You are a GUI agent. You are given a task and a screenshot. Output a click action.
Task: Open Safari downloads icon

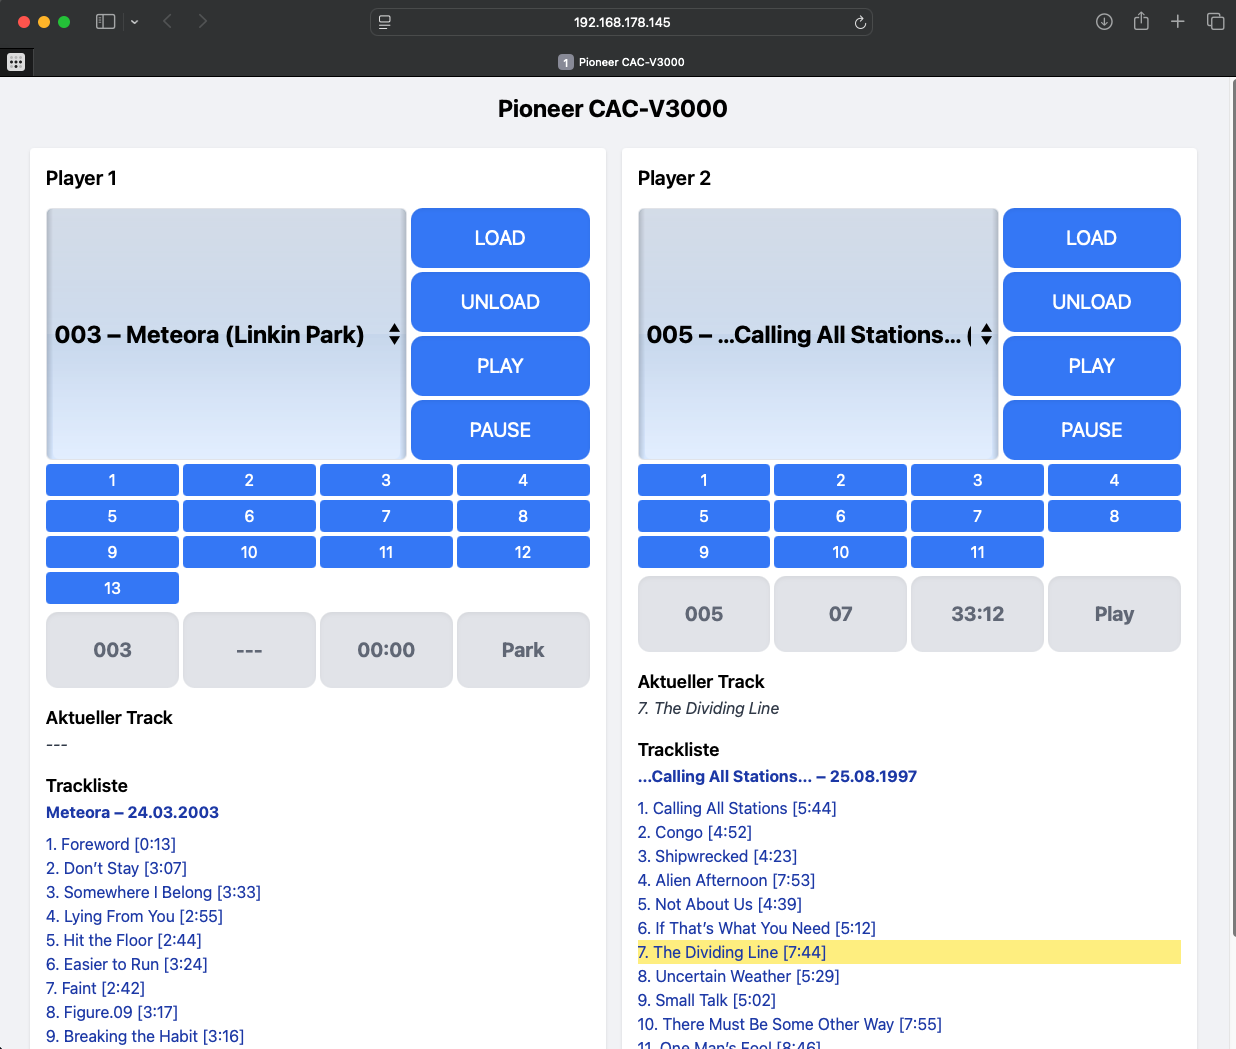point(1104,21)
